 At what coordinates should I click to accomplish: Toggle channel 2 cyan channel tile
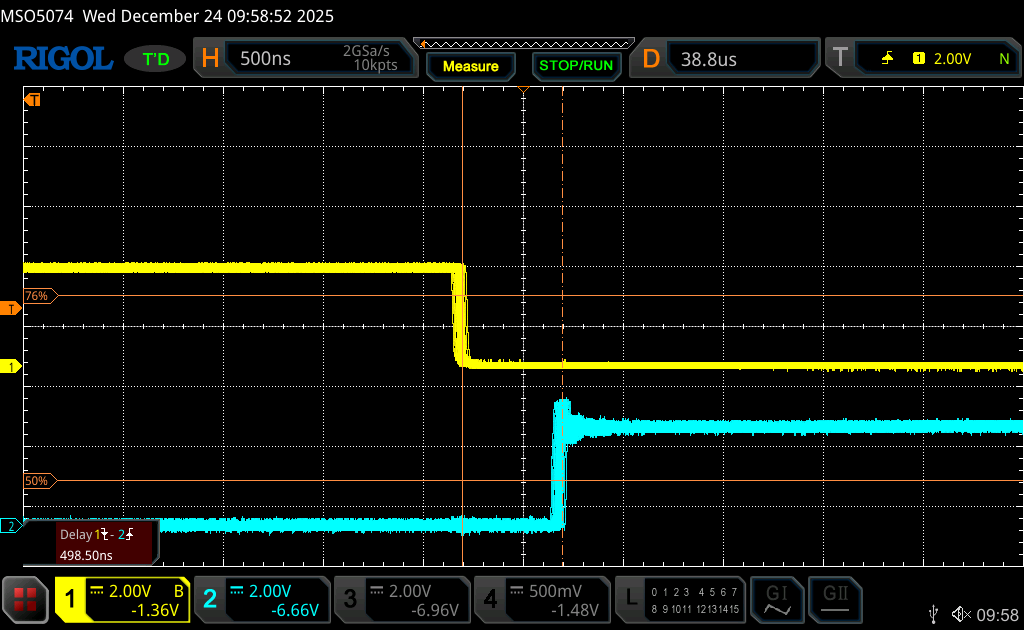tap(262, 599)
